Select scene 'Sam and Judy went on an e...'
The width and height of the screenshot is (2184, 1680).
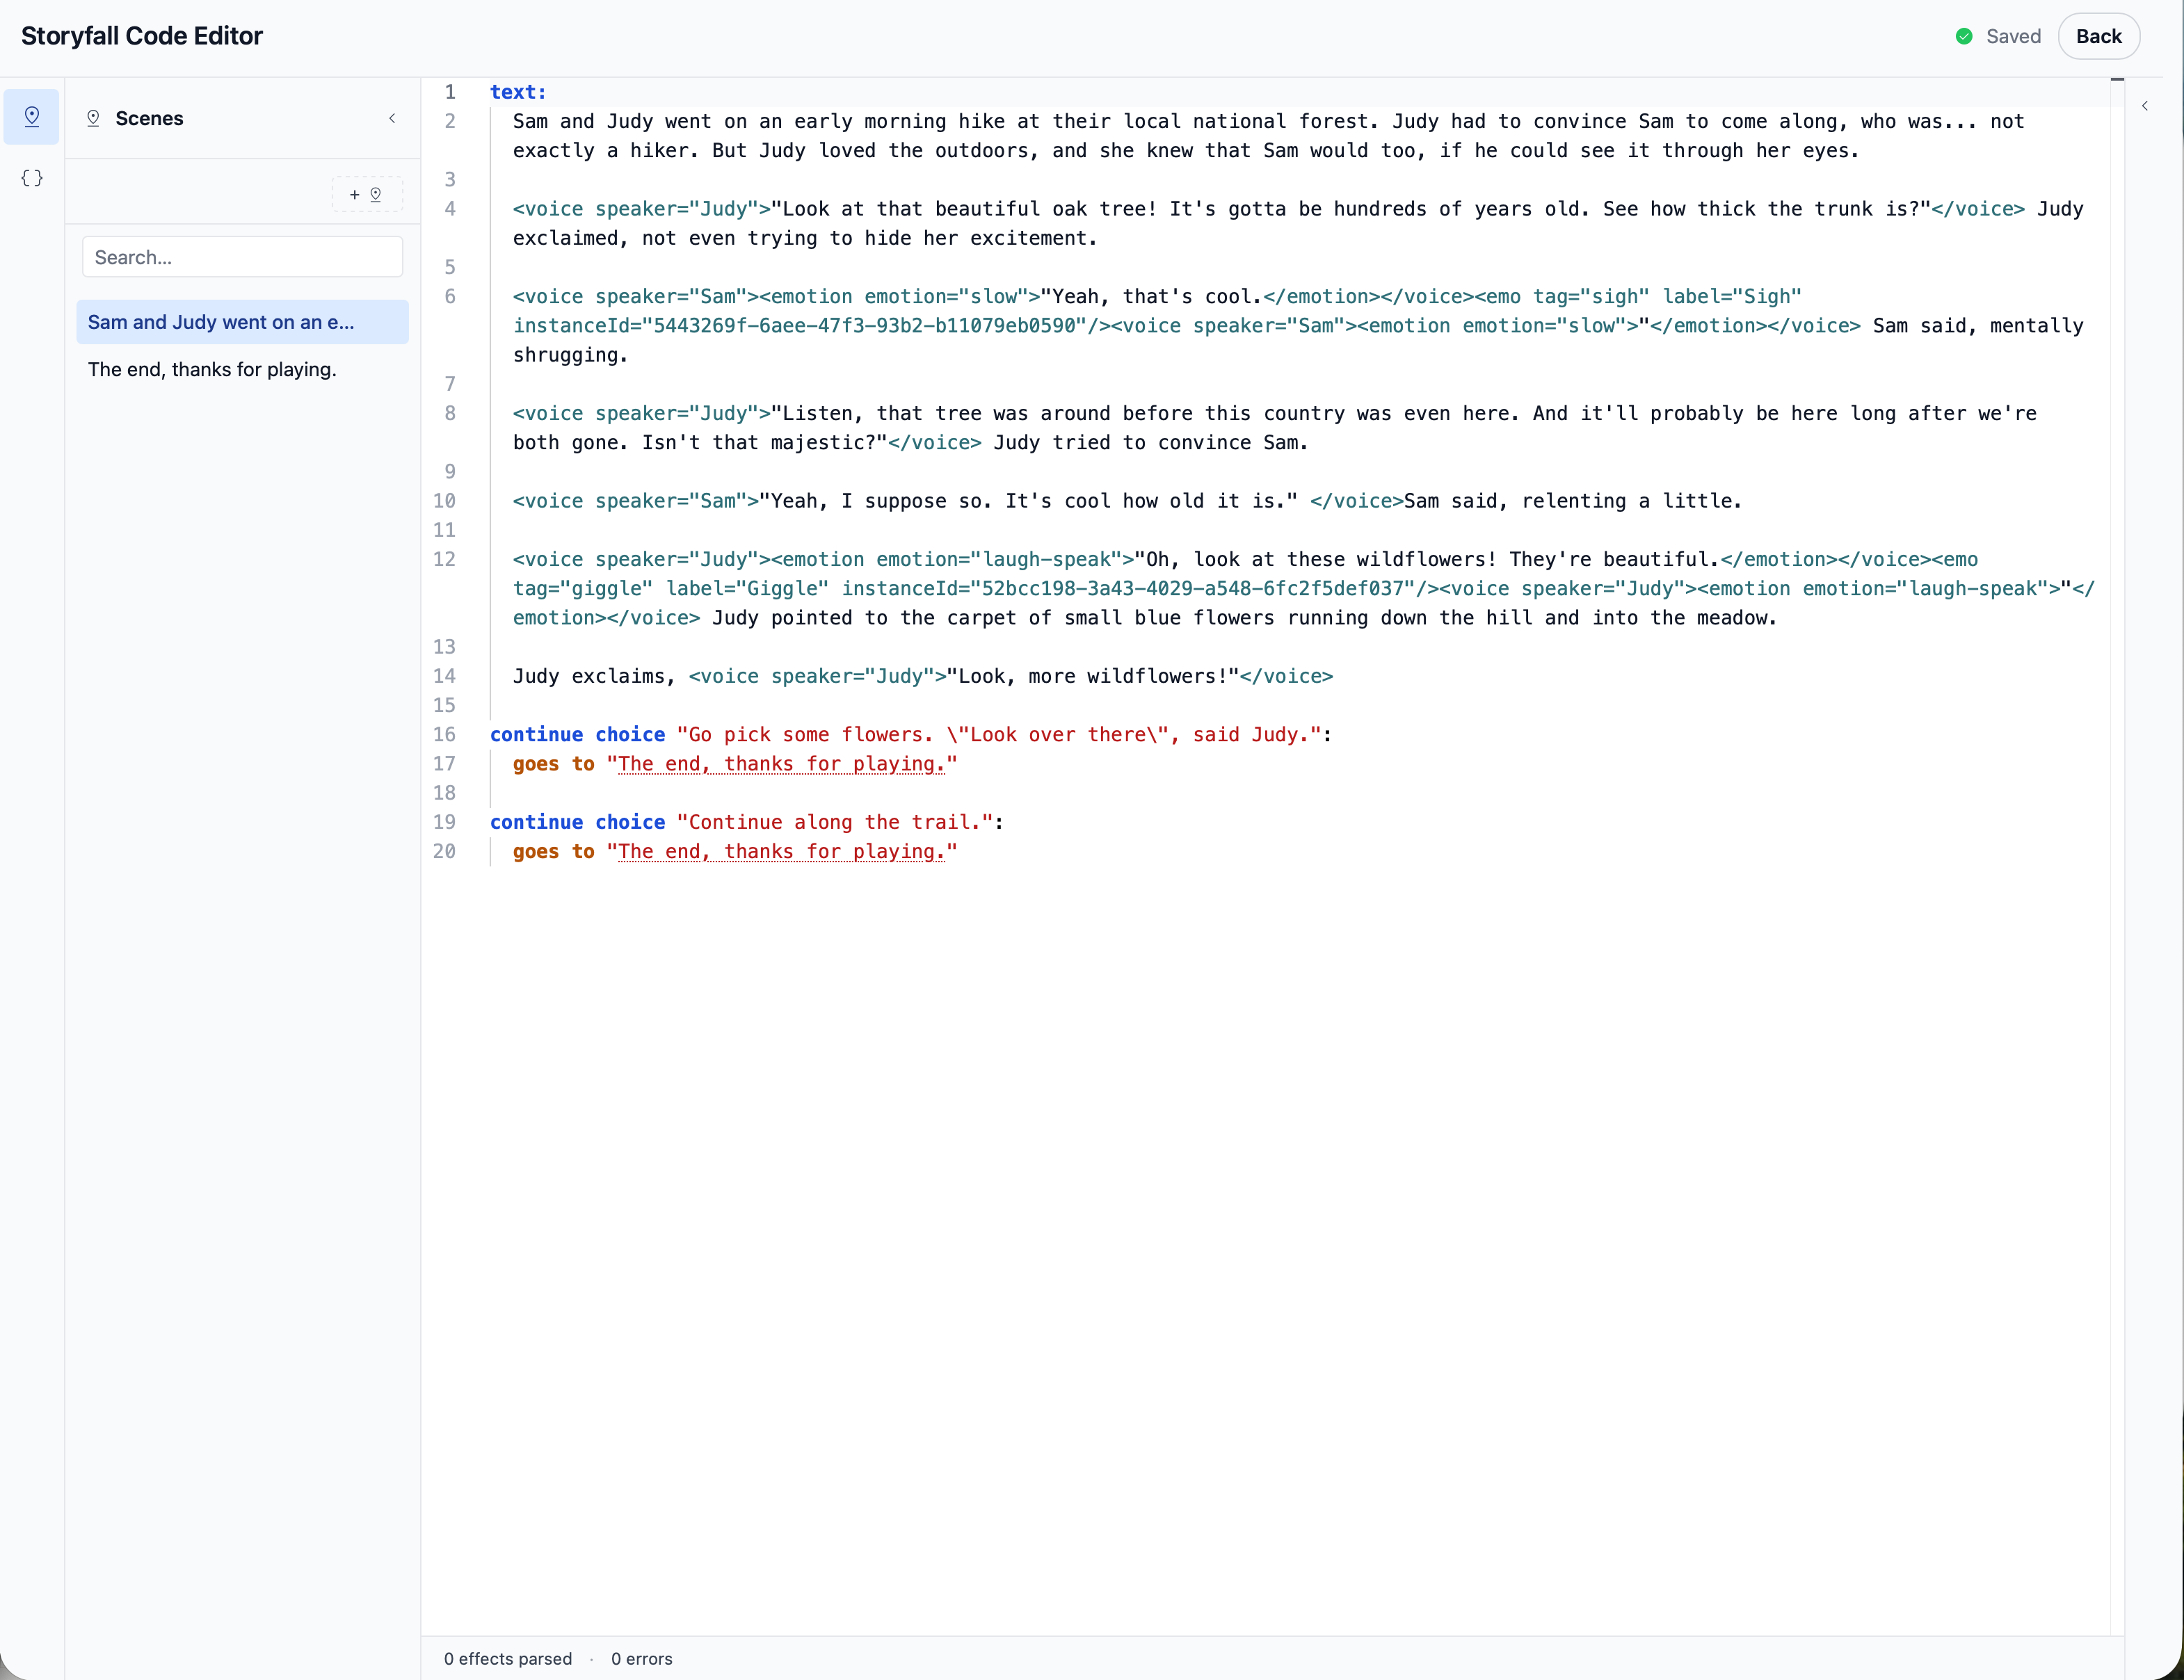tap(242, 322)
